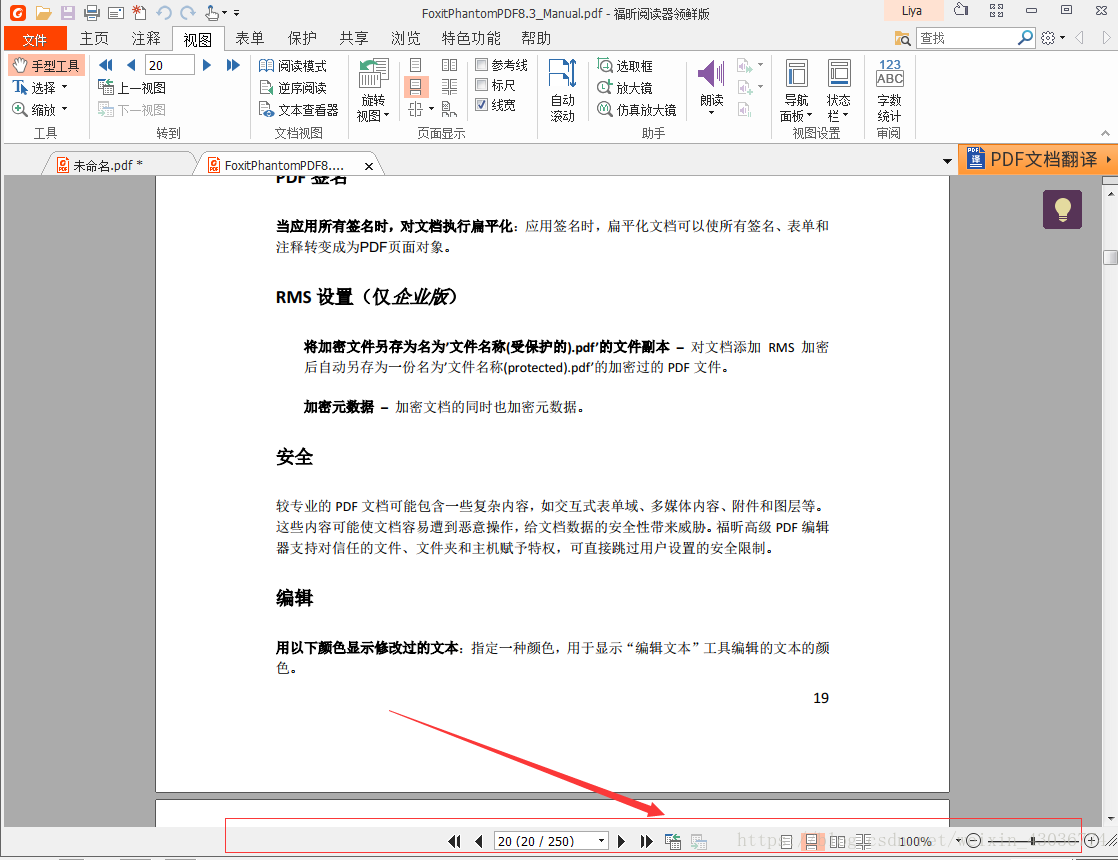Open the zoom percentage dropdown
The width and height of the screenshot is (1118, 860).
click(x=958, y=841)
